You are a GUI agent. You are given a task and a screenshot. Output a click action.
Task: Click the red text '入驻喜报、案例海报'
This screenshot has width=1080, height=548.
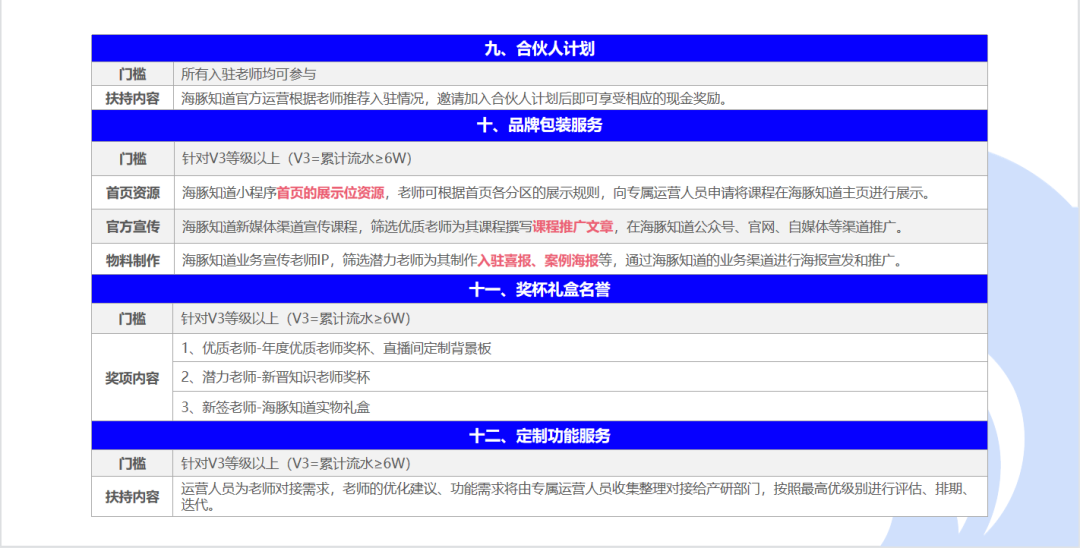click(538, 261)
